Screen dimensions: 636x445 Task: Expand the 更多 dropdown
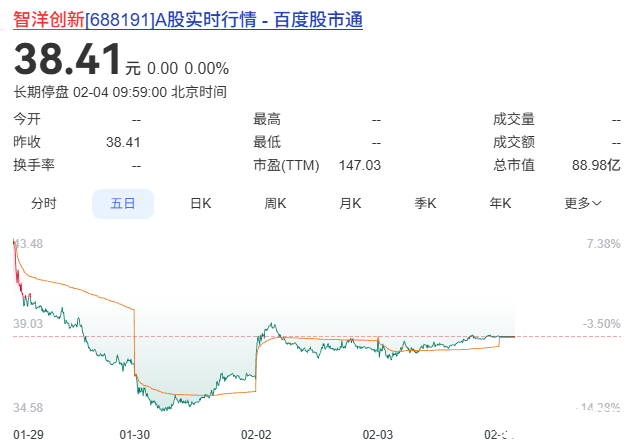(x=583, y=203)
